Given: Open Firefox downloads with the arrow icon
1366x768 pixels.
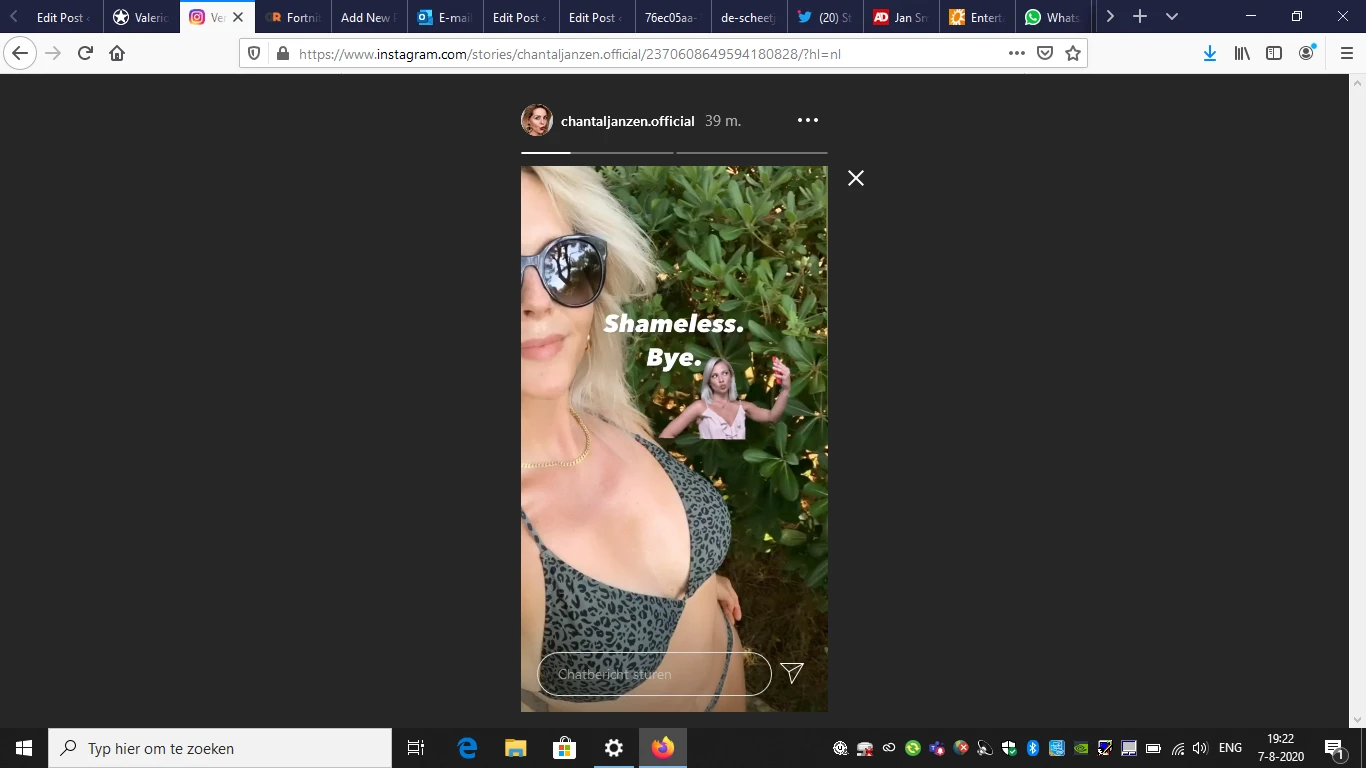Looking at the screenshot, I should 1210,53.
